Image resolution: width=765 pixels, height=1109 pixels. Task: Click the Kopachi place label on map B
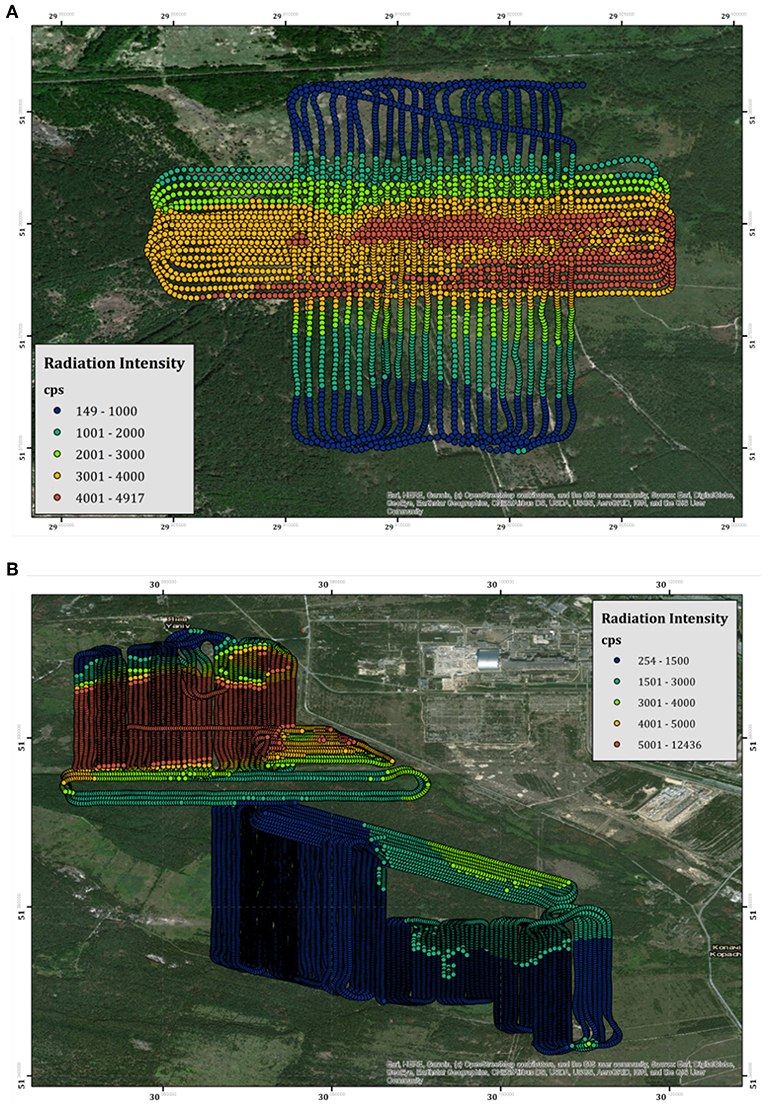click(x=725, y=950)
